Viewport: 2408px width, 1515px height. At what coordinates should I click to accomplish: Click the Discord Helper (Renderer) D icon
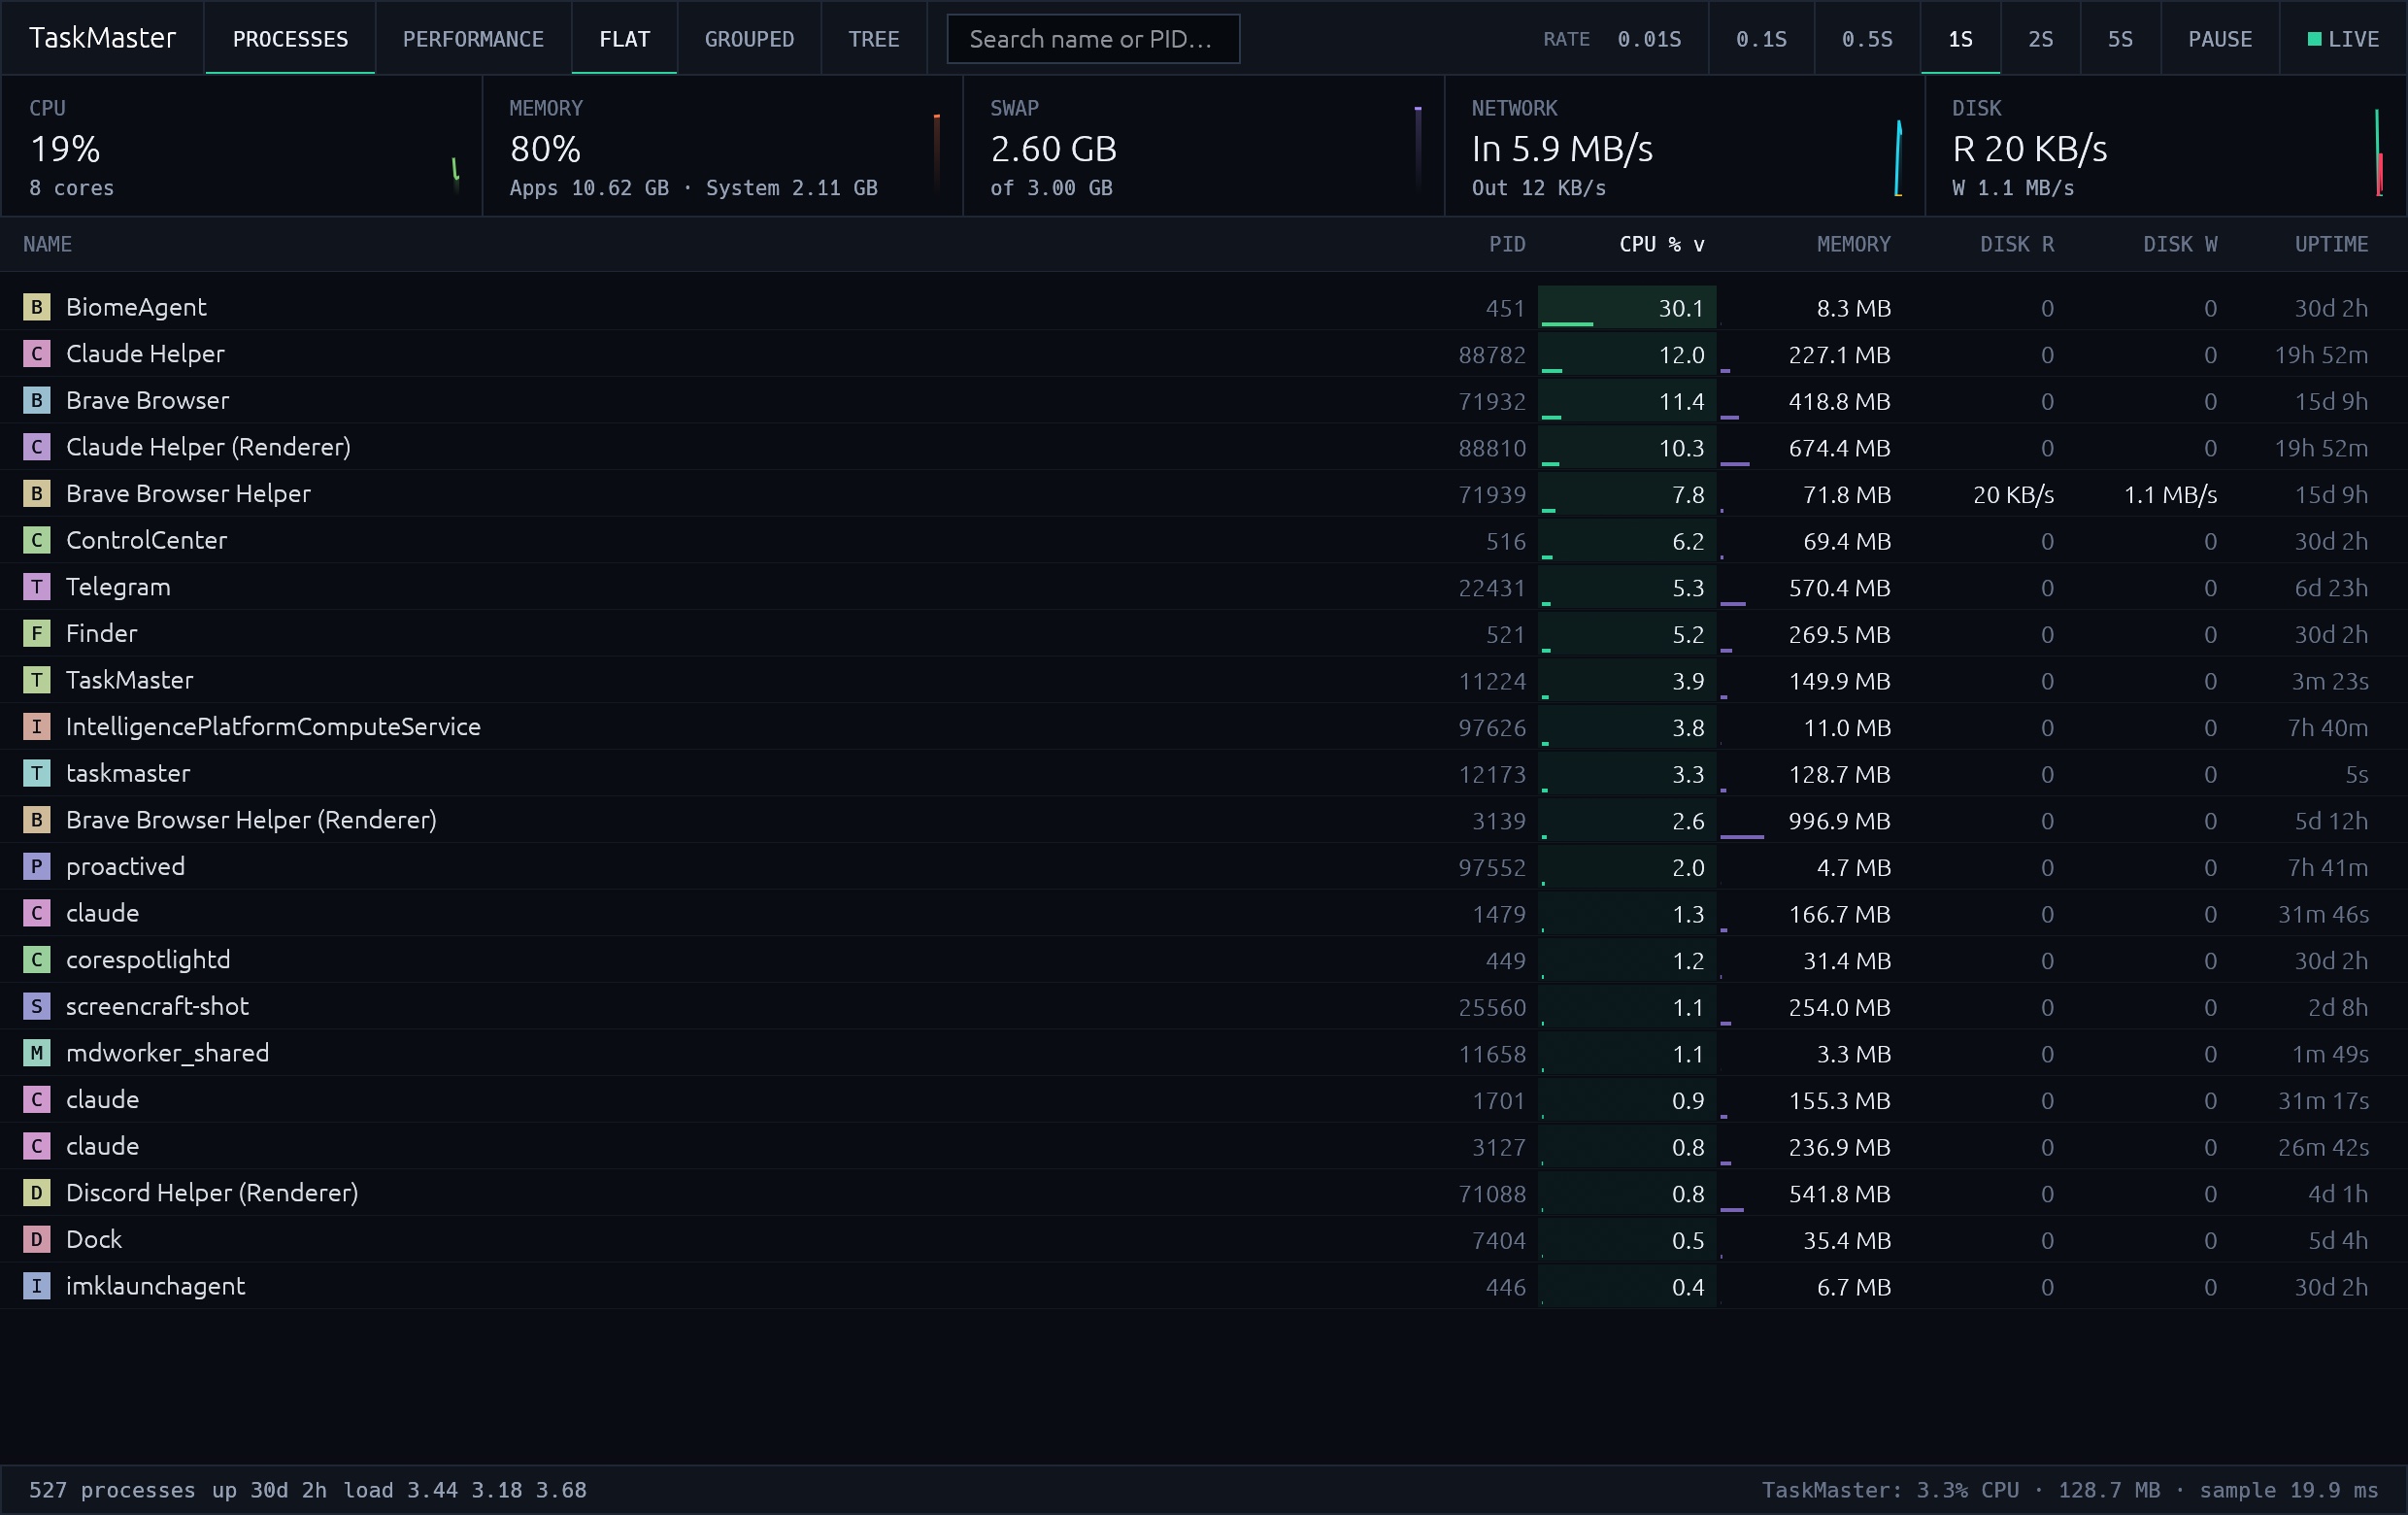pos(37,1193)
